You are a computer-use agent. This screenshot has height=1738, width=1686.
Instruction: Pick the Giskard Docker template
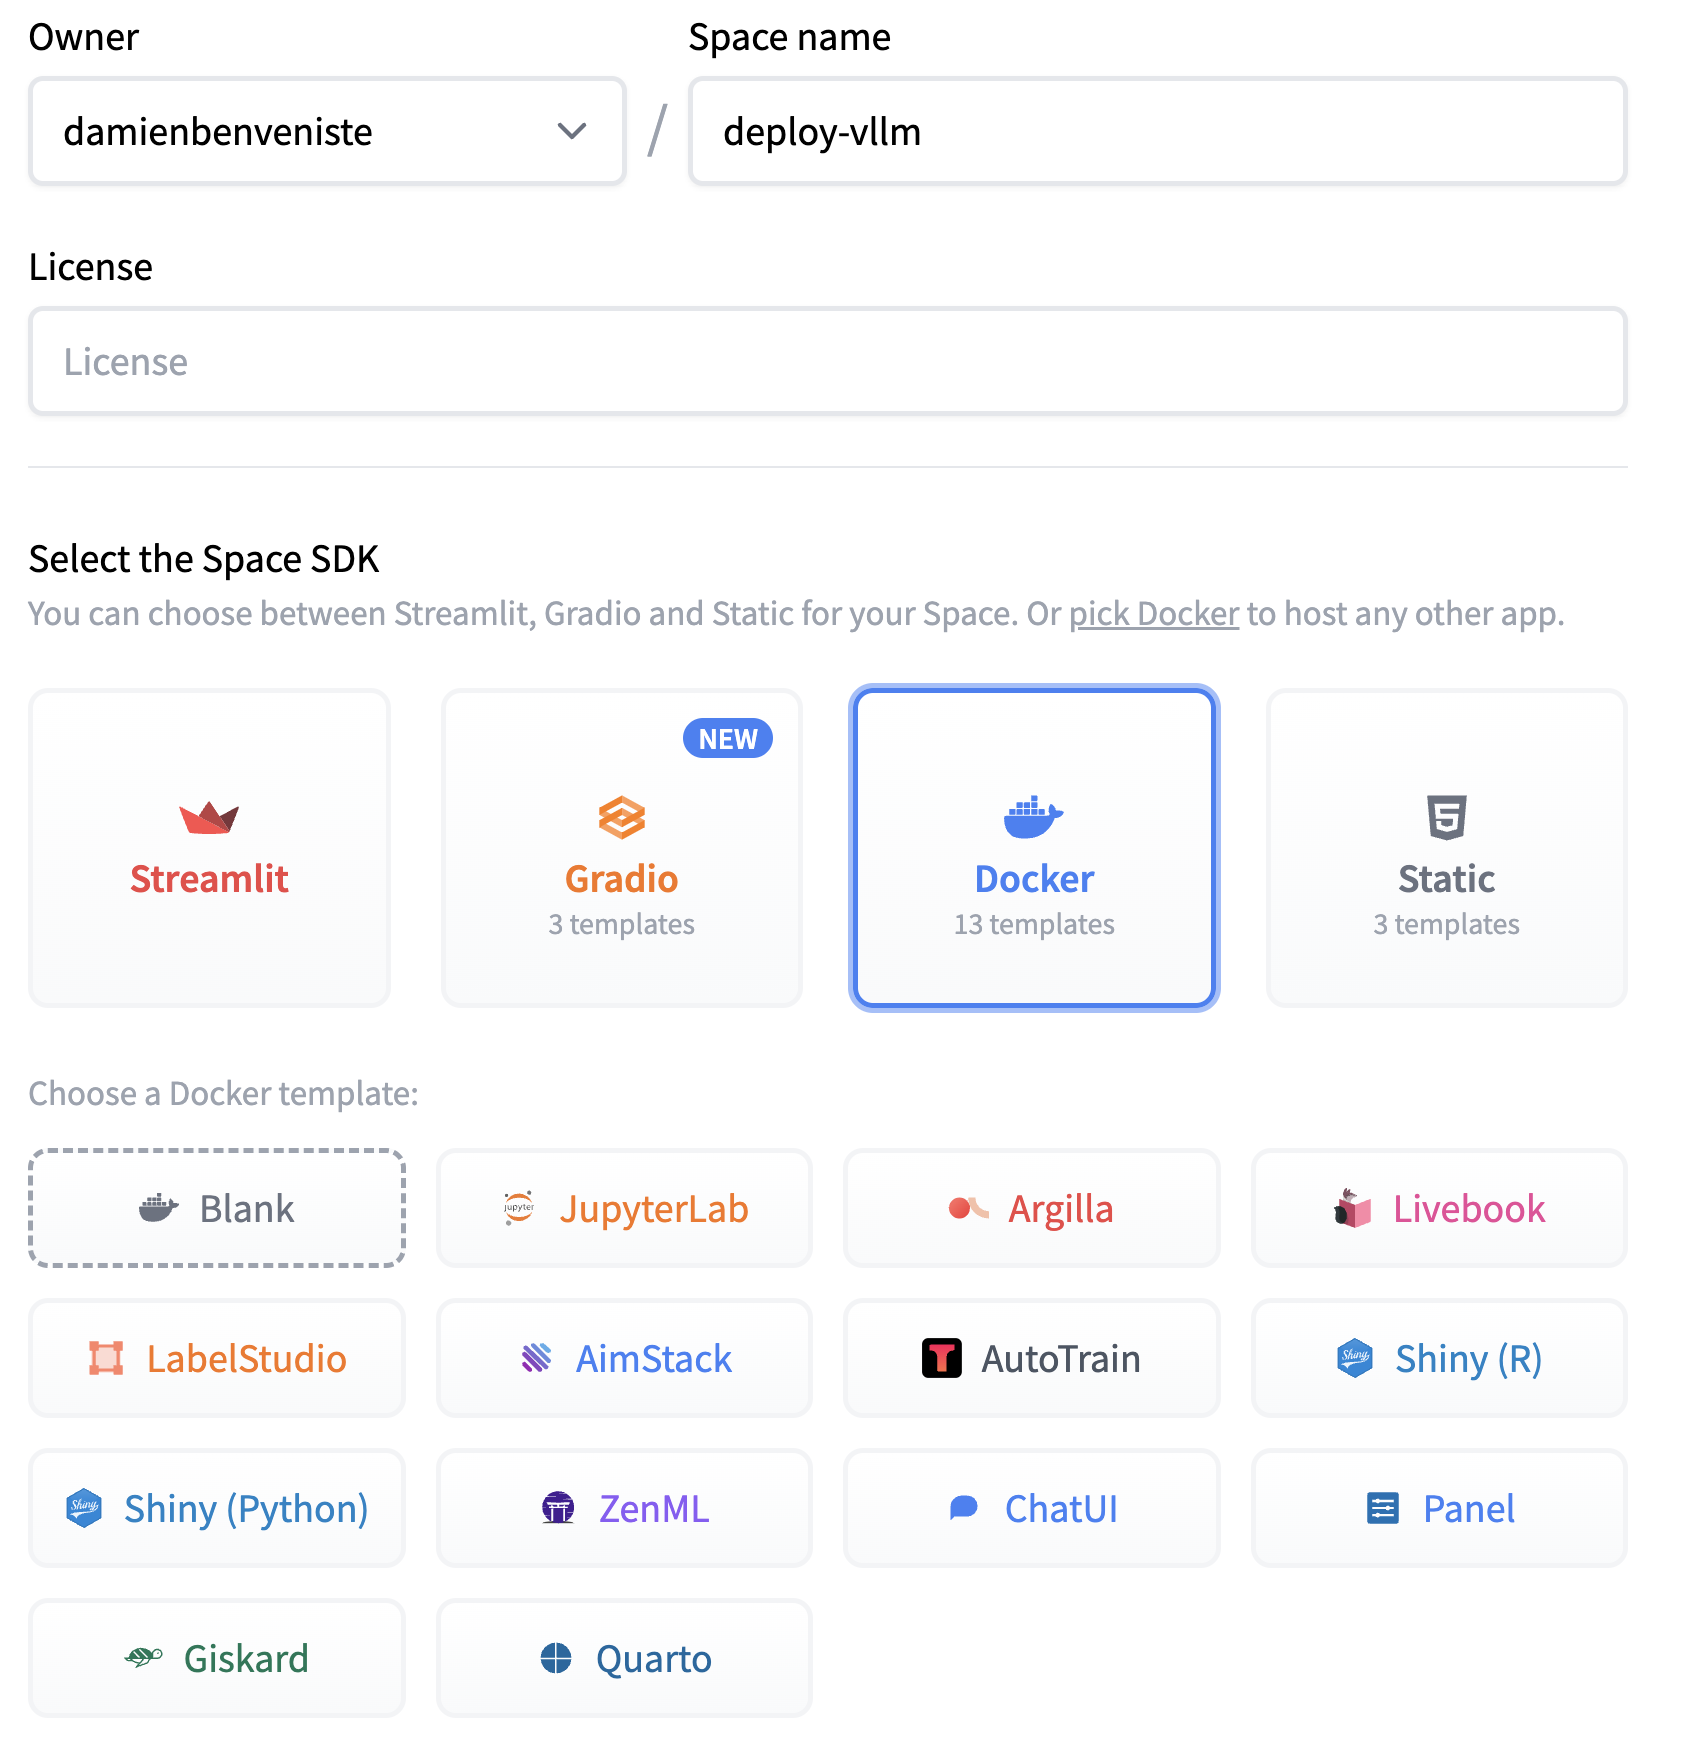[216, 1658]
